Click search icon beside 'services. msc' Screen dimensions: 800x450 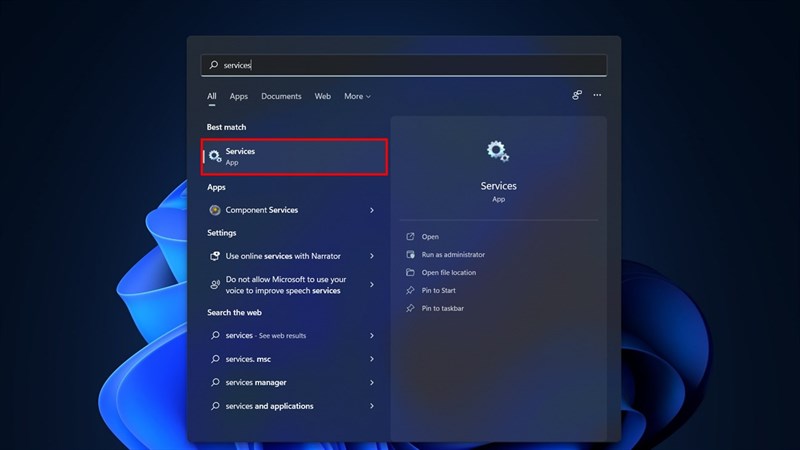pyautogui.click(x=215, y=359)
